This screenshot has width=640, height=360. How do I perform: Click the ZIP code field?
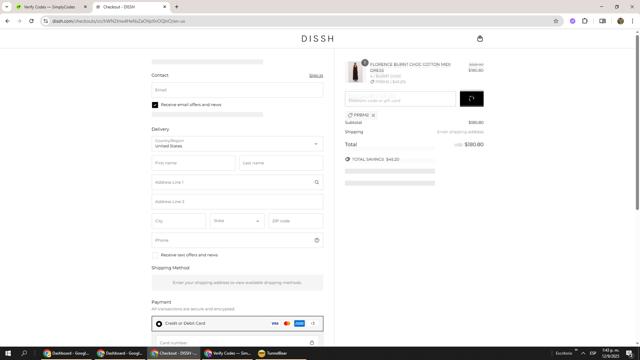coord(296,221)
